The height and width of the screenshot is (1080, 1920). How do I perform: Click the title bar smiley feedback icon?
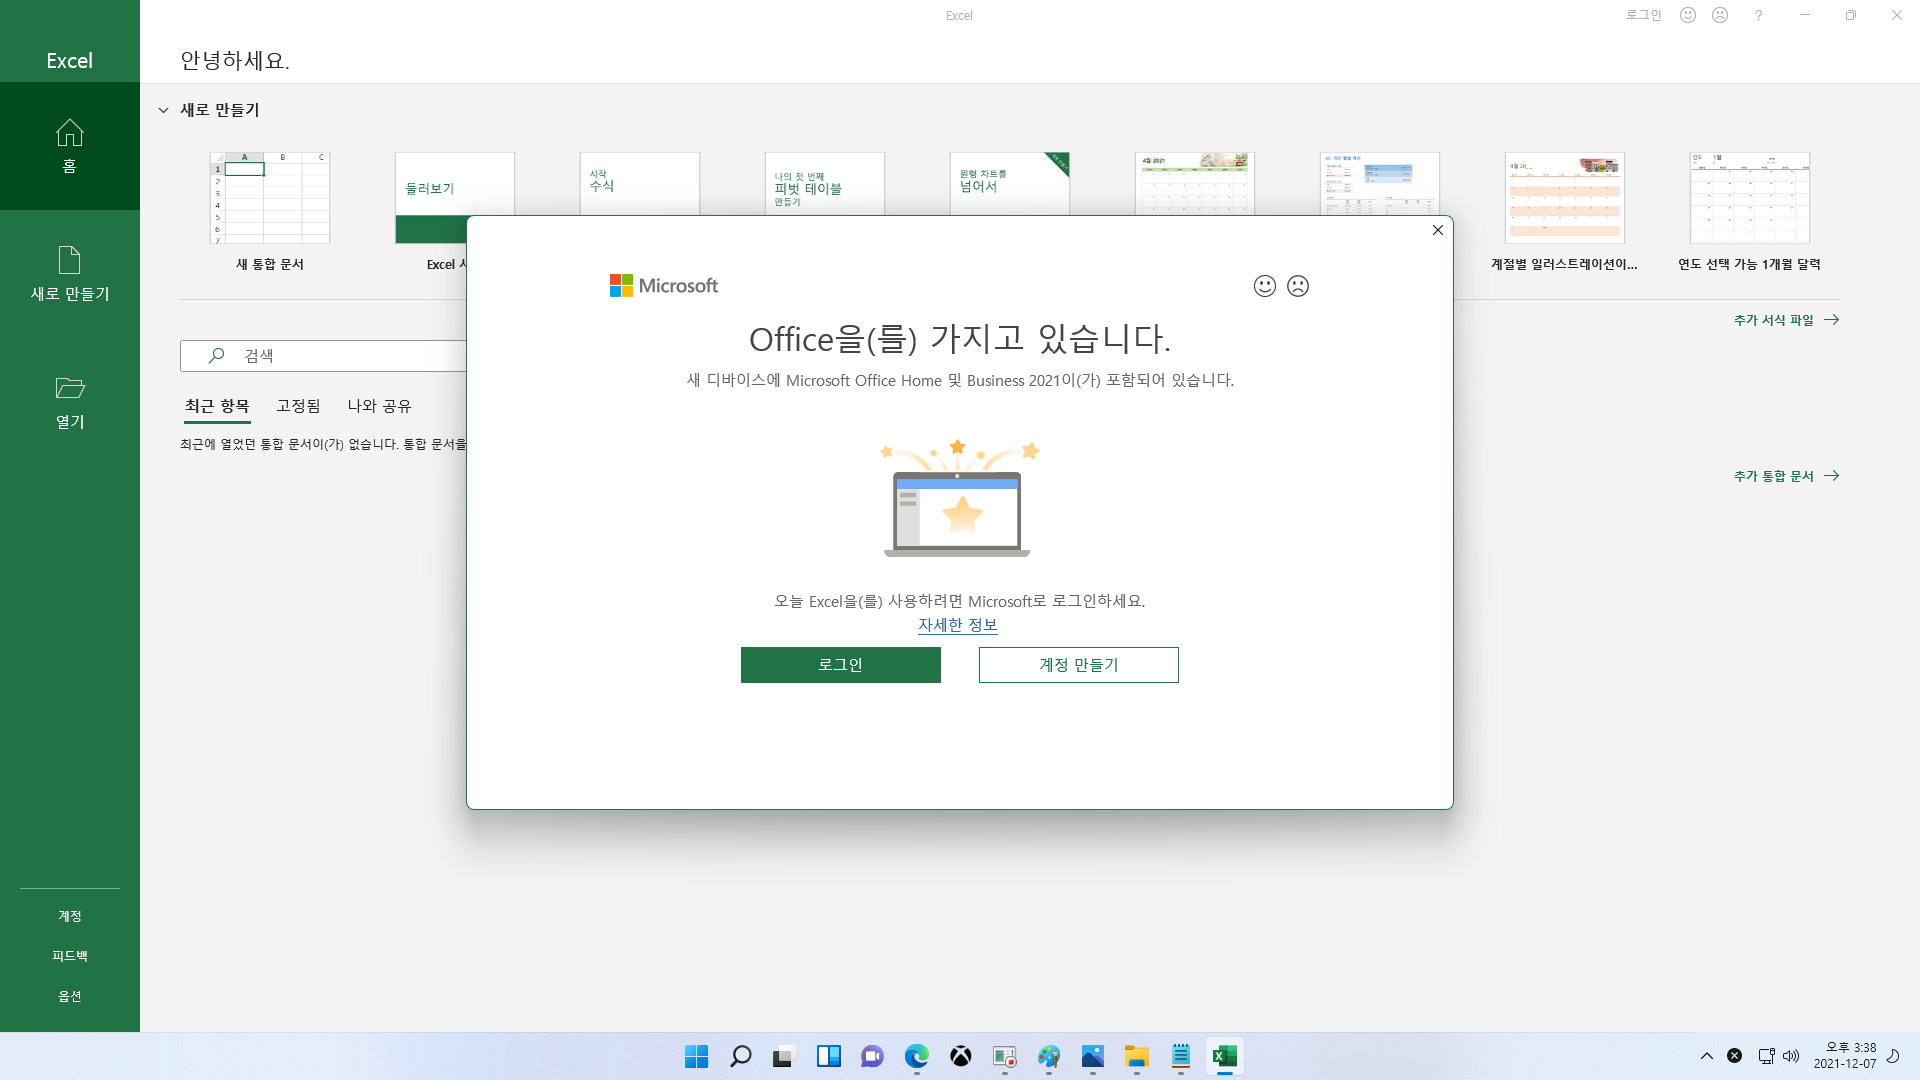[1688, 15]
